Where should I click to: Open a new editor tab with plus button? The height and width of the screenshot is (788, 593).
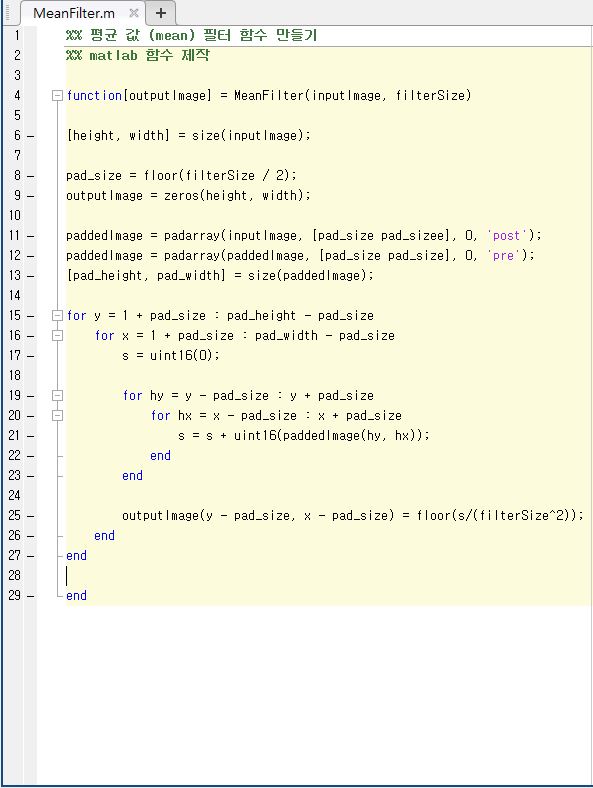[161, 13]
